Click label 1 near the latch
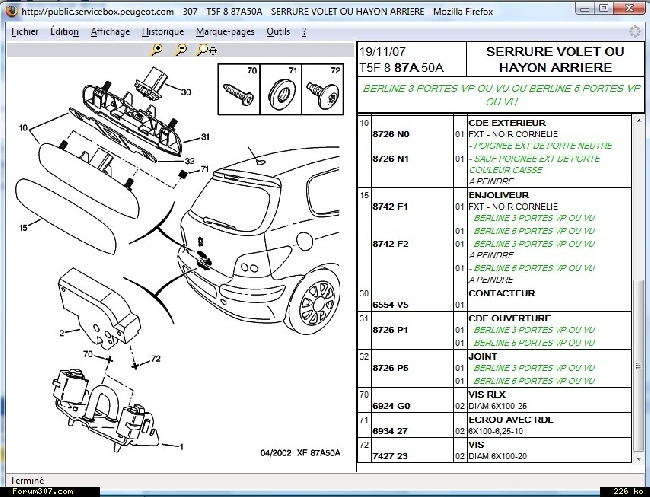This screenshot has height=497, width=650. coord(181,446)
